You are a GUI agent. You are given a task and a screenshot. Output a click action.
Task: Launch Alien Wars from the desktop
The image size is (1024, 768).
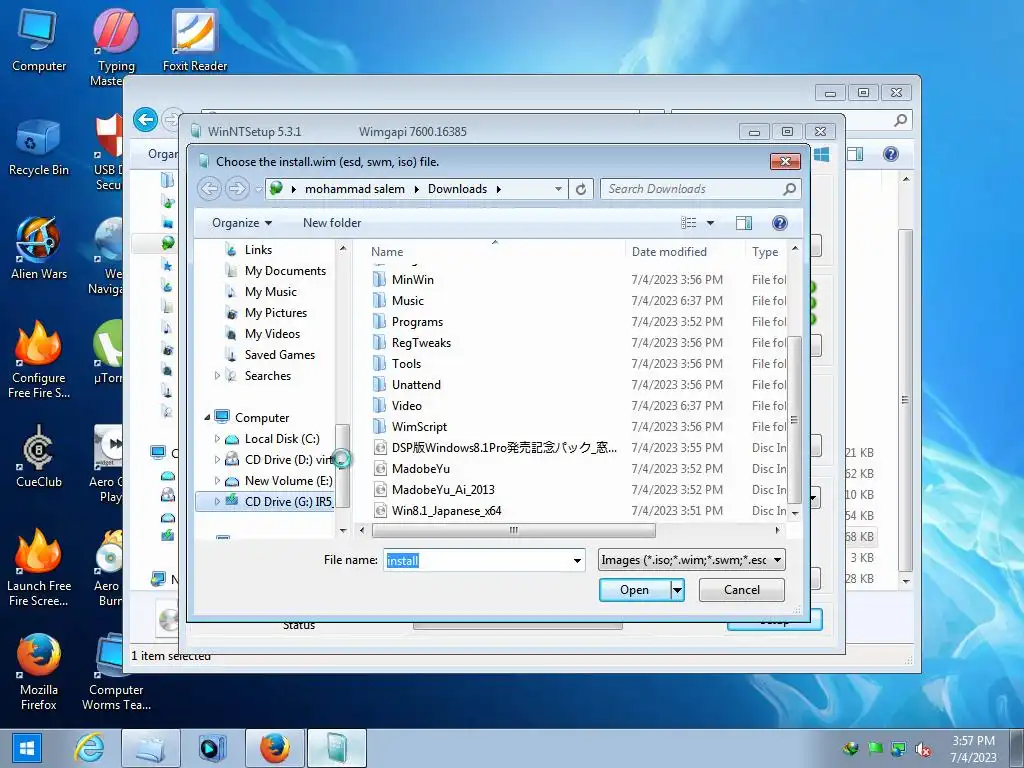[x=39, y=249]
